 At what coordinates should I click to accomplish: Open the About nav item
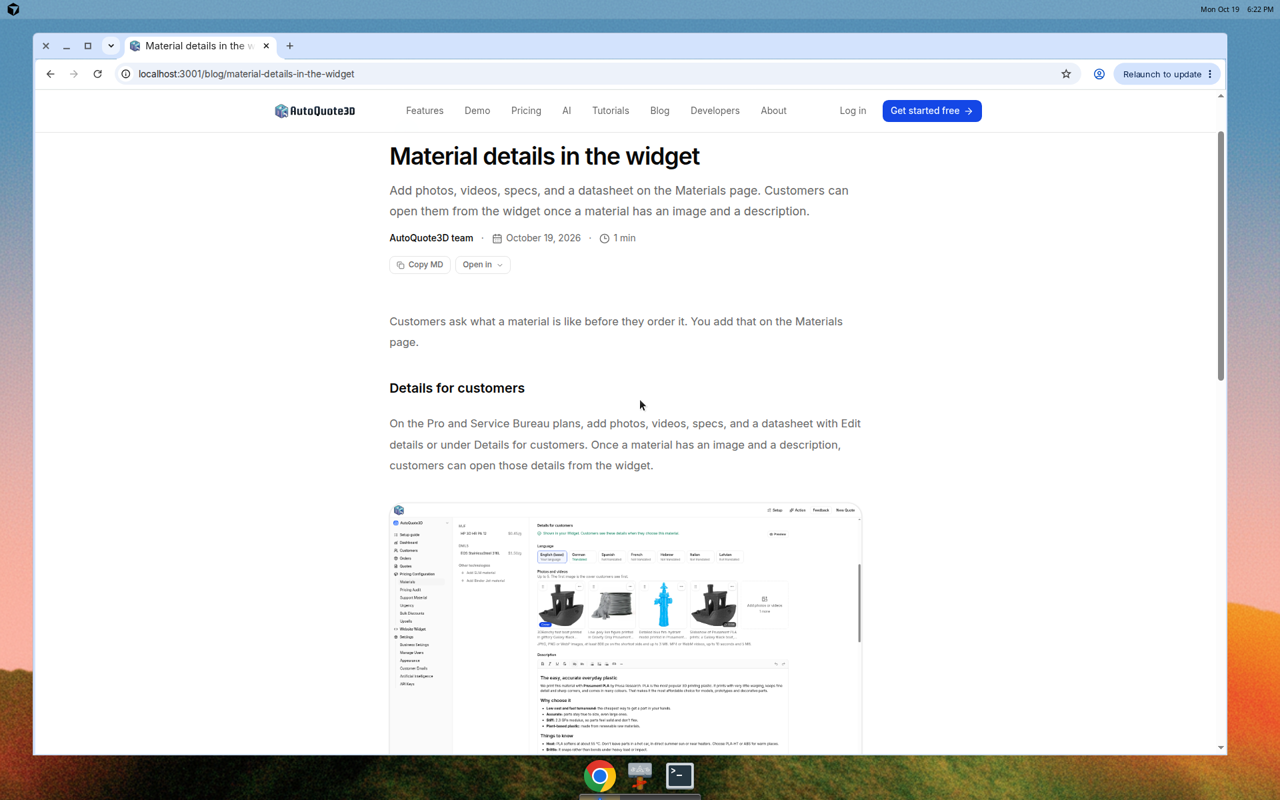pyautogui.click(x=773, y=111)
